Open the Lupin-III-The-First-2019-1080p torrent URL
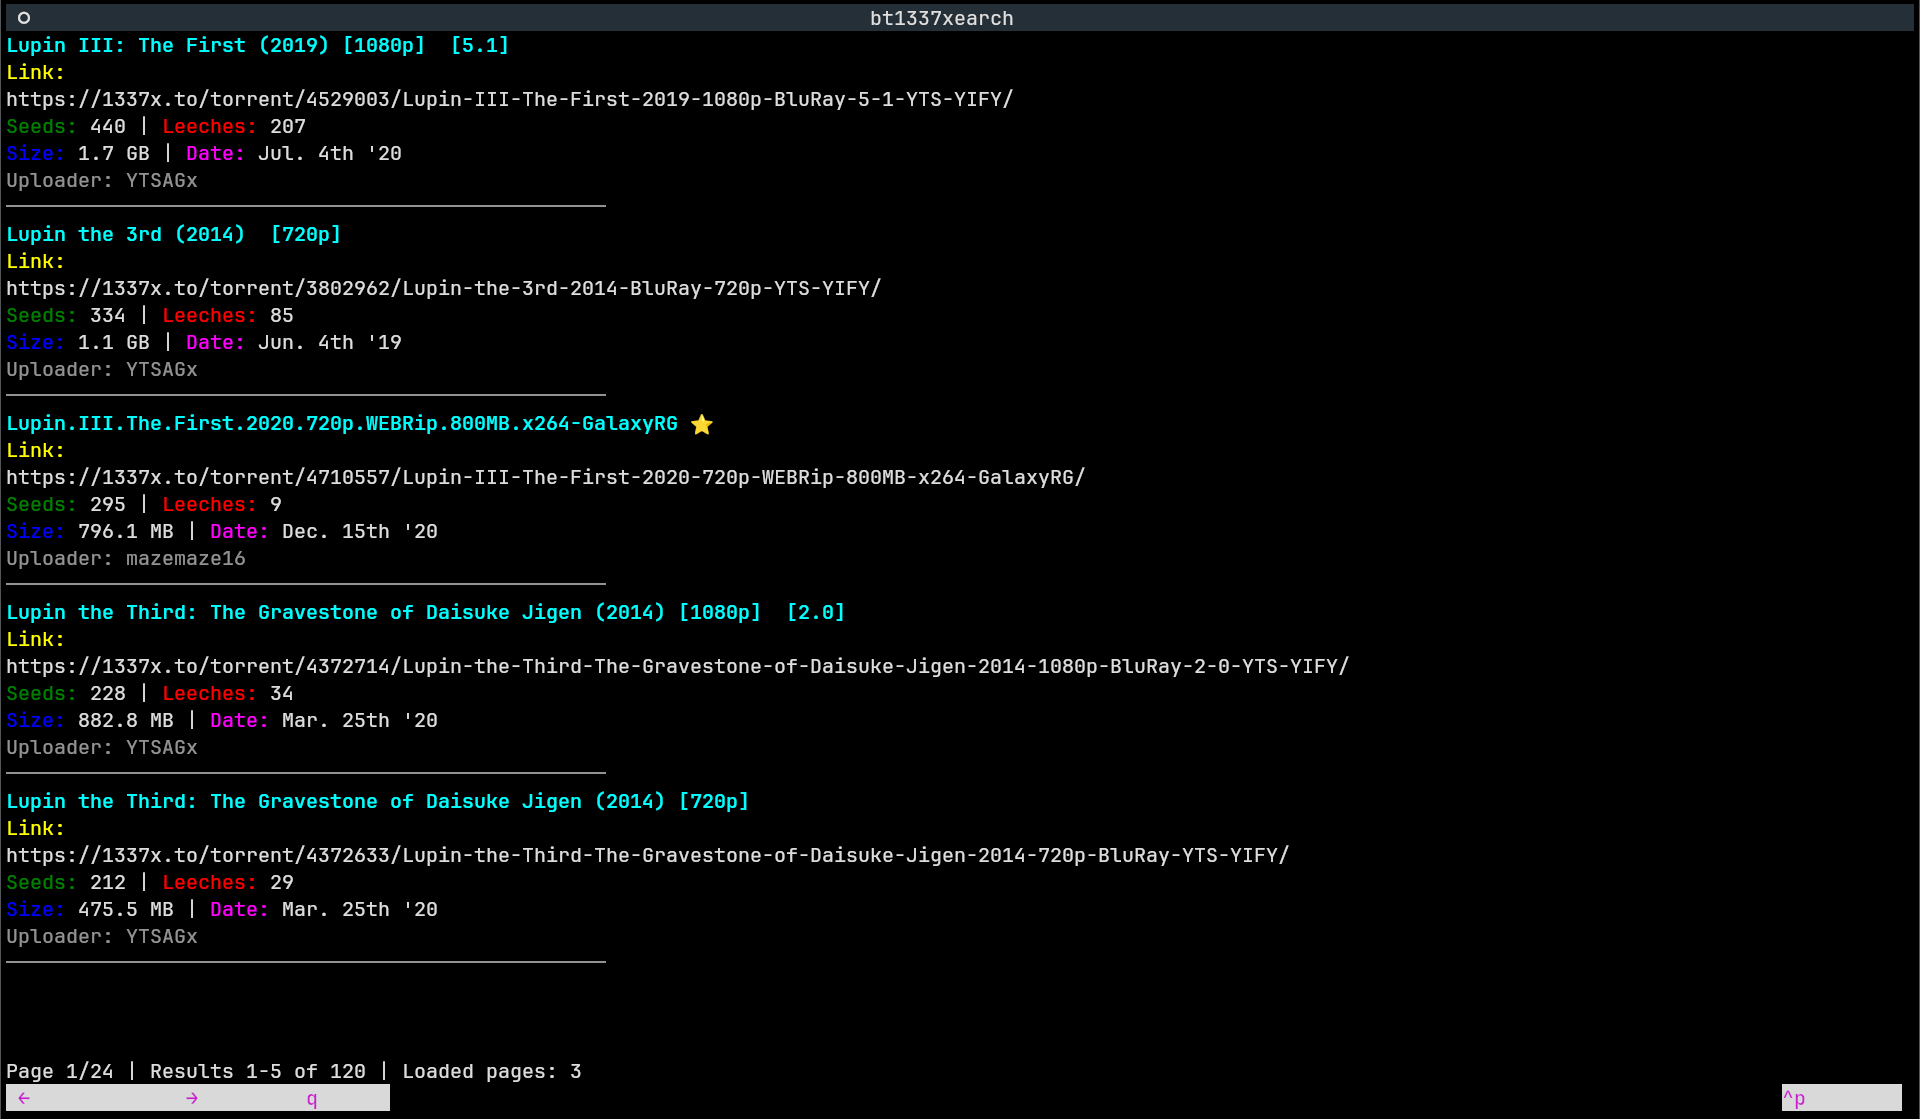This screenshot has height=1119, width=1920. coord(510,99)
